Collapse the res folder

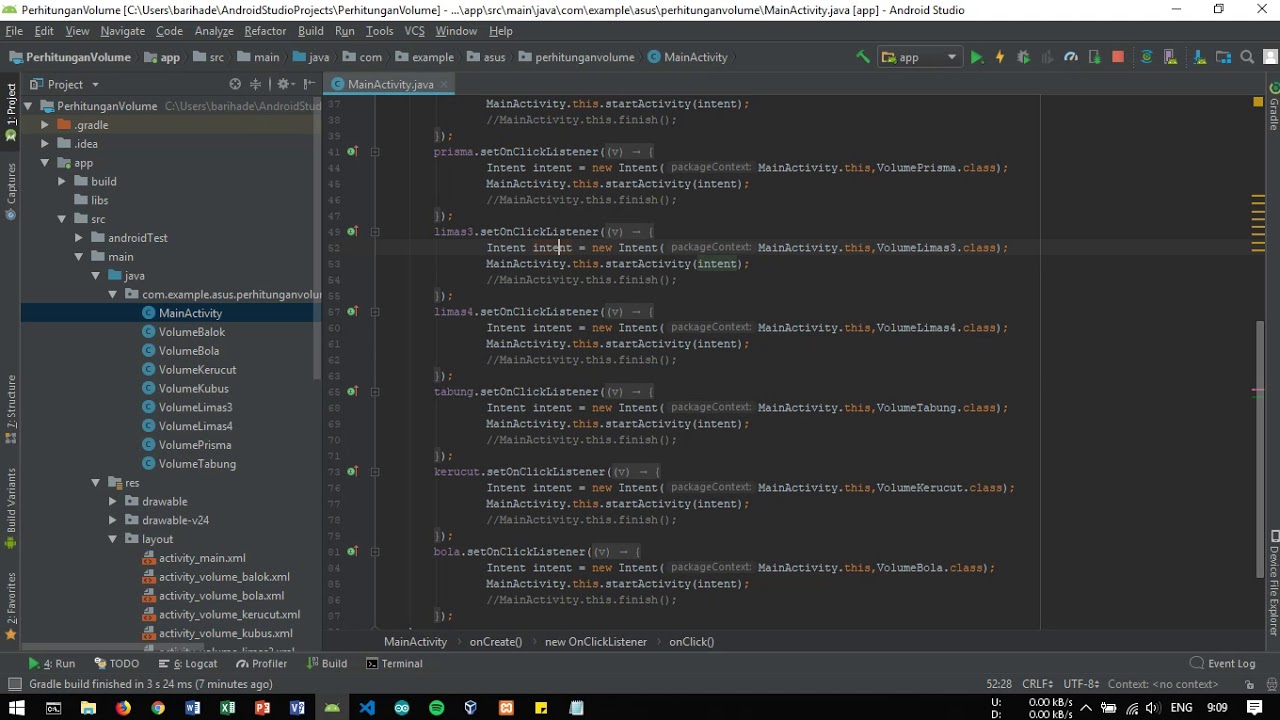click(96, 483)
